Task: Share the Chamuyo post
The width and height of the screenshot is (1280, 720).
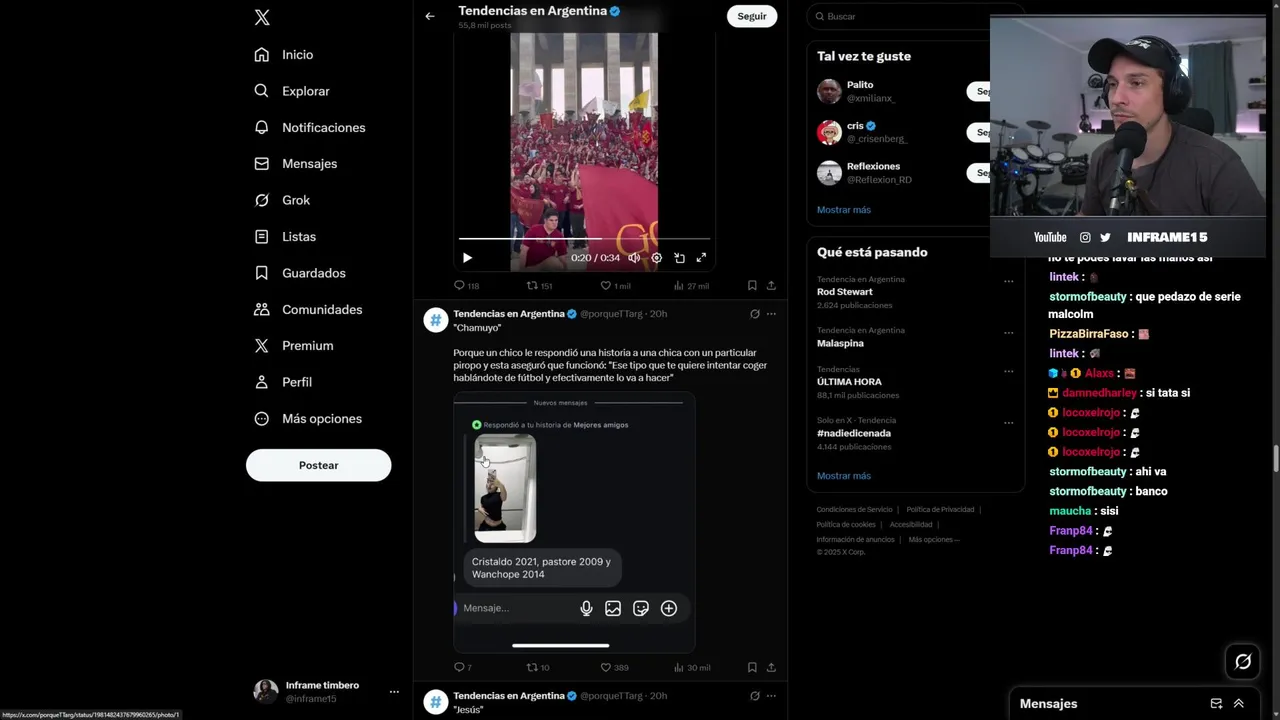Action: (x=771, y=668)
